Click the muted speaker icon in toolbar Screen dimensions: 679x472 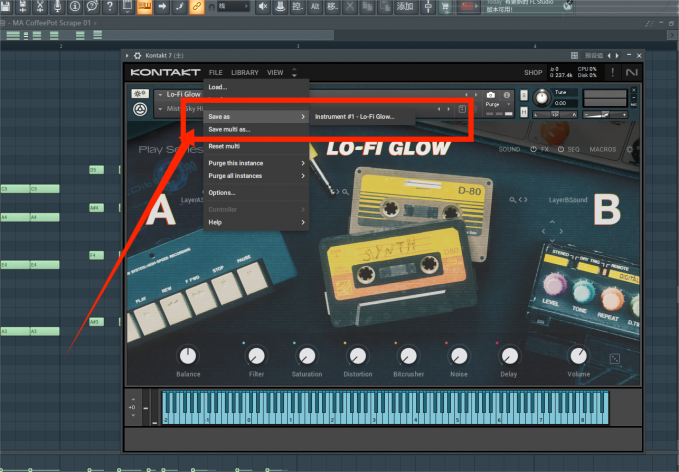pyautogui.click(x=263, y=6)
